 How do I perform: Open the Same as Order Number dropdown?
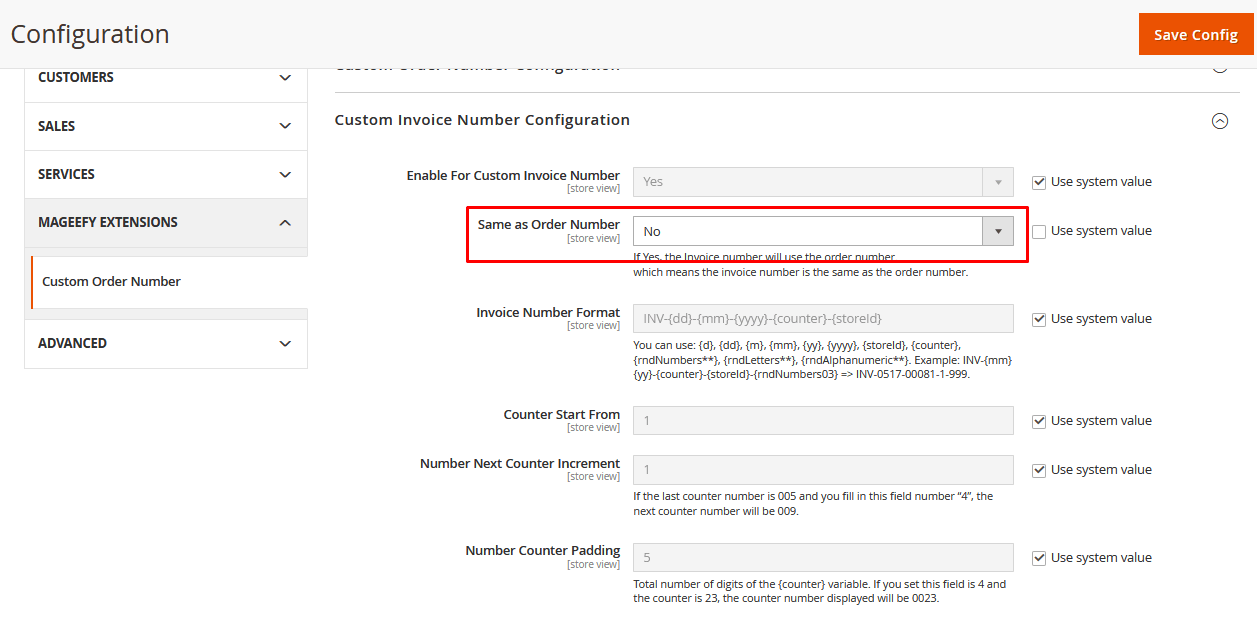pyautogui.click(x=822, y=231)
